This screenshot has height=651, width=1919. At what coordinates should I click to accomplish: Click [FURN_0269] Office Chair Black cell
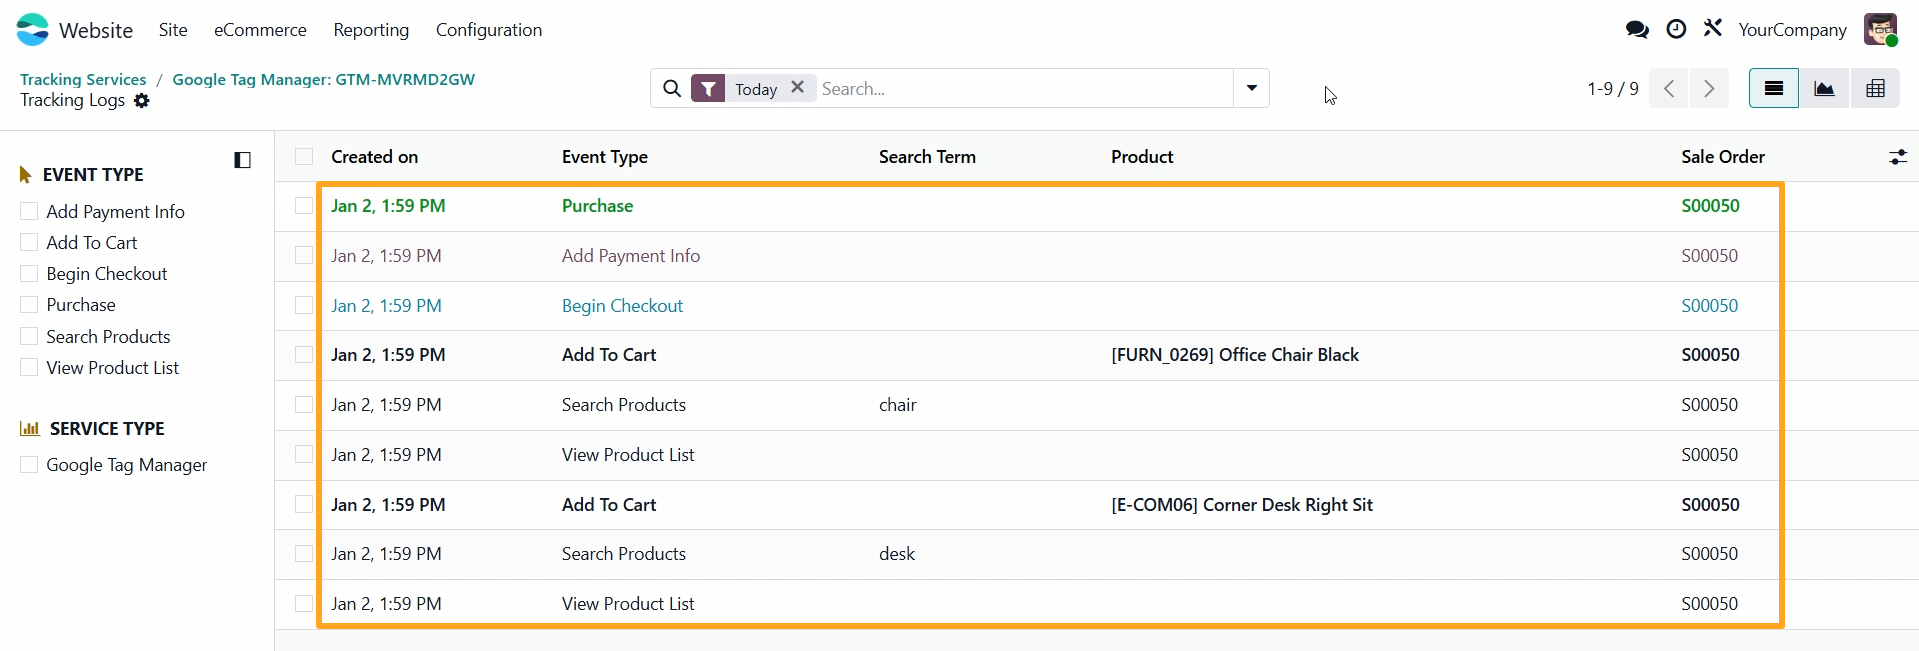coord(1235,355)
